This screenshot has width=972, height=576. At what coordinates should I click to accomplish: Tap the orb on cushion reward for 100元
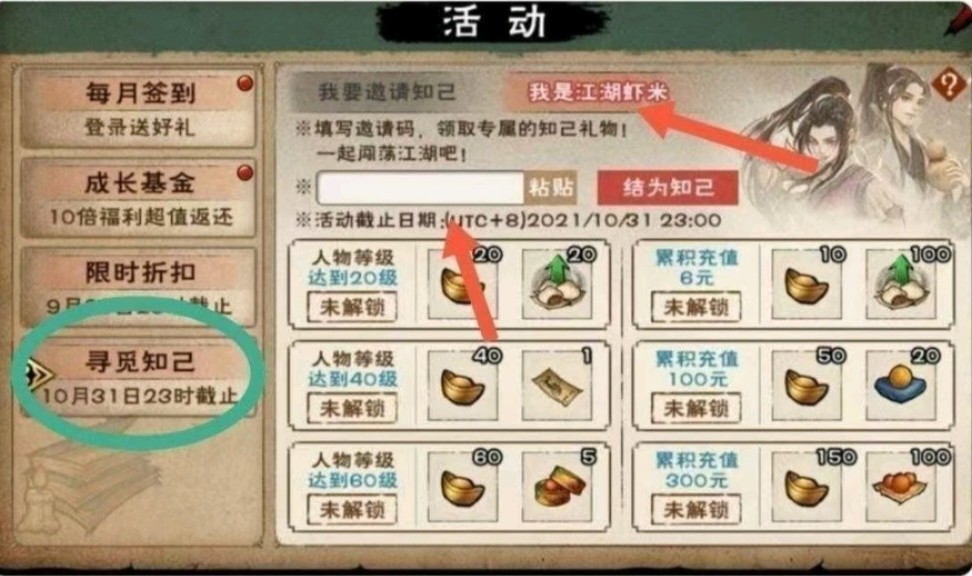point(901,386)
